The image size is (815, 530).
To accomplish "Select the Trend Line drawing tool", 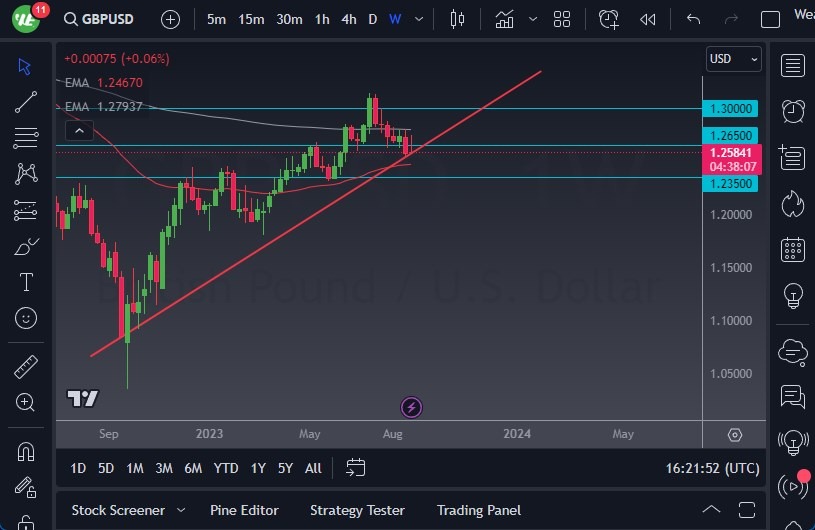I will [x=26, y=101].
